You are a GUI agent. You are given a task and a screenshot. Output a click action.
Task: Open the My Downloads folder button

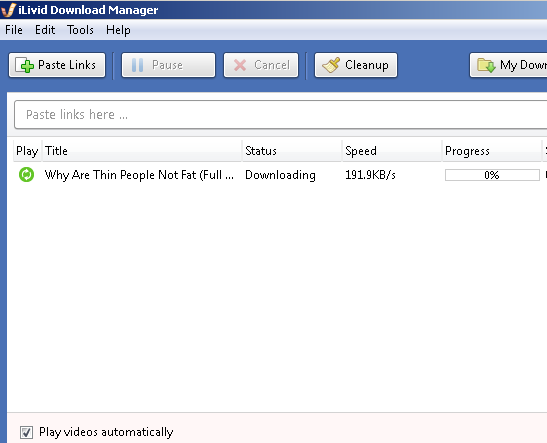point(509,65)
